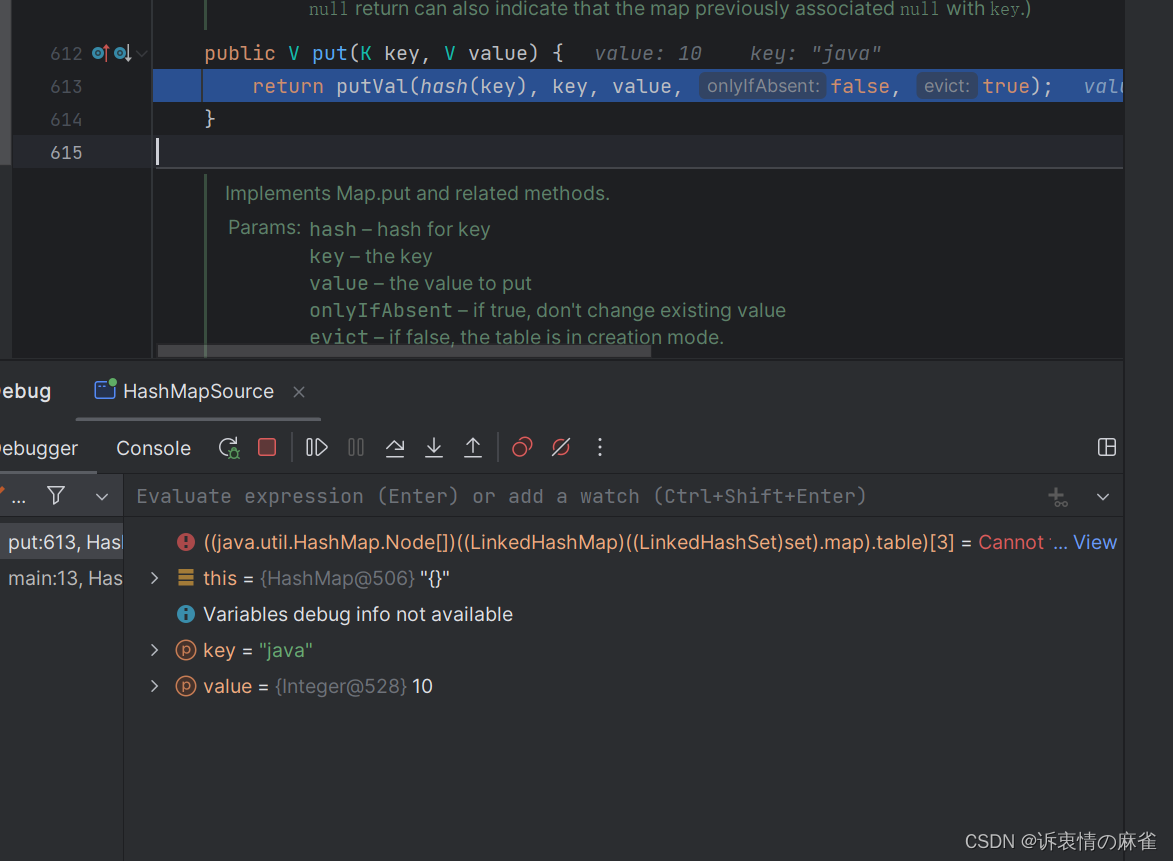Collapse the put method fold arrow
Screen dimensions: 1173x861
pyautogui.click(x=141, y=54)
